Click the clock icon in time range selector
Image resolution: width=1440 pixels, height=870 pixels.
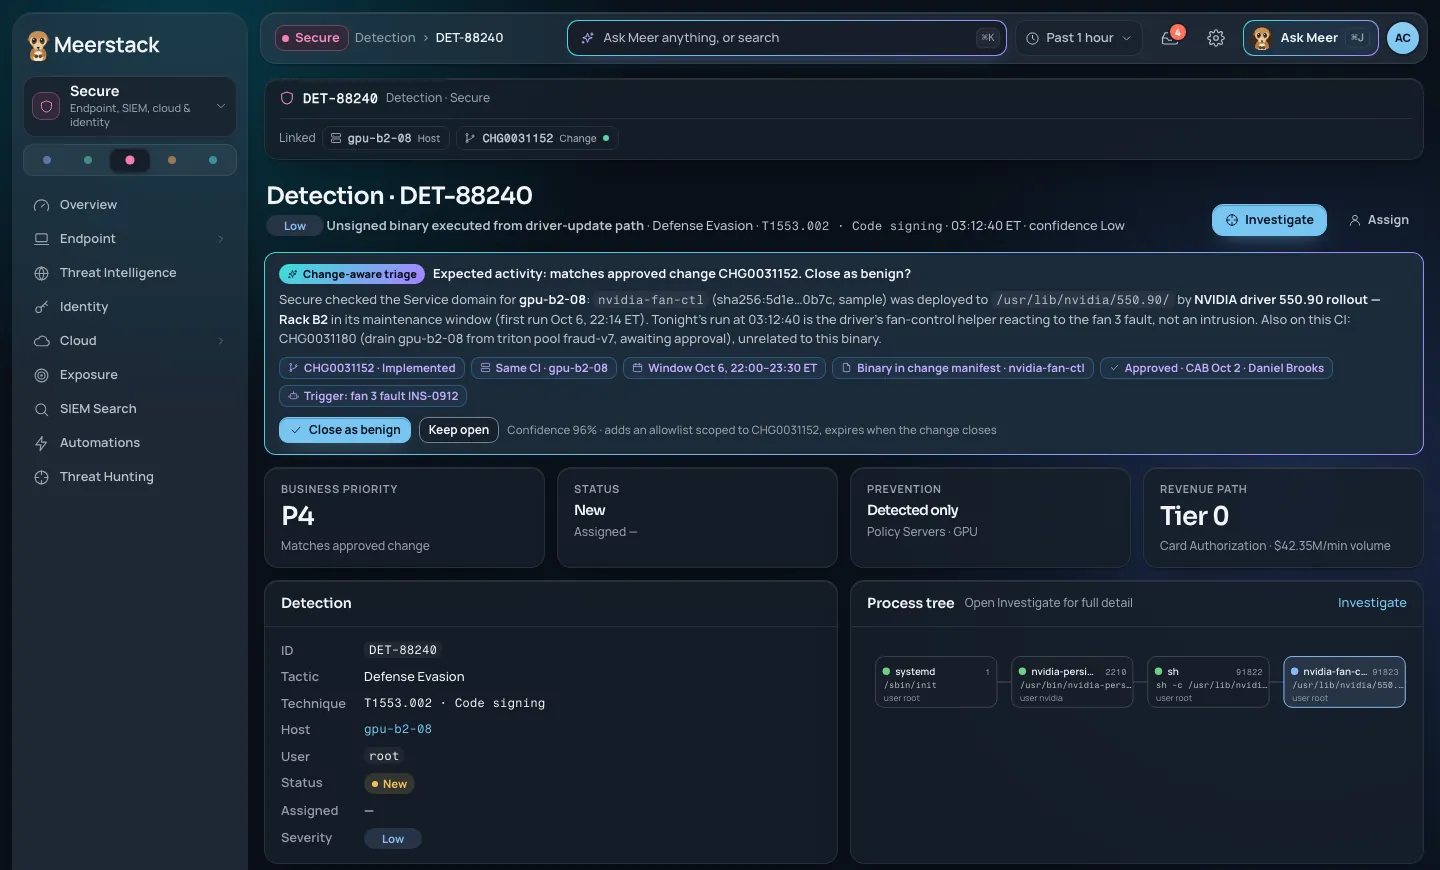click(1033, 38)
